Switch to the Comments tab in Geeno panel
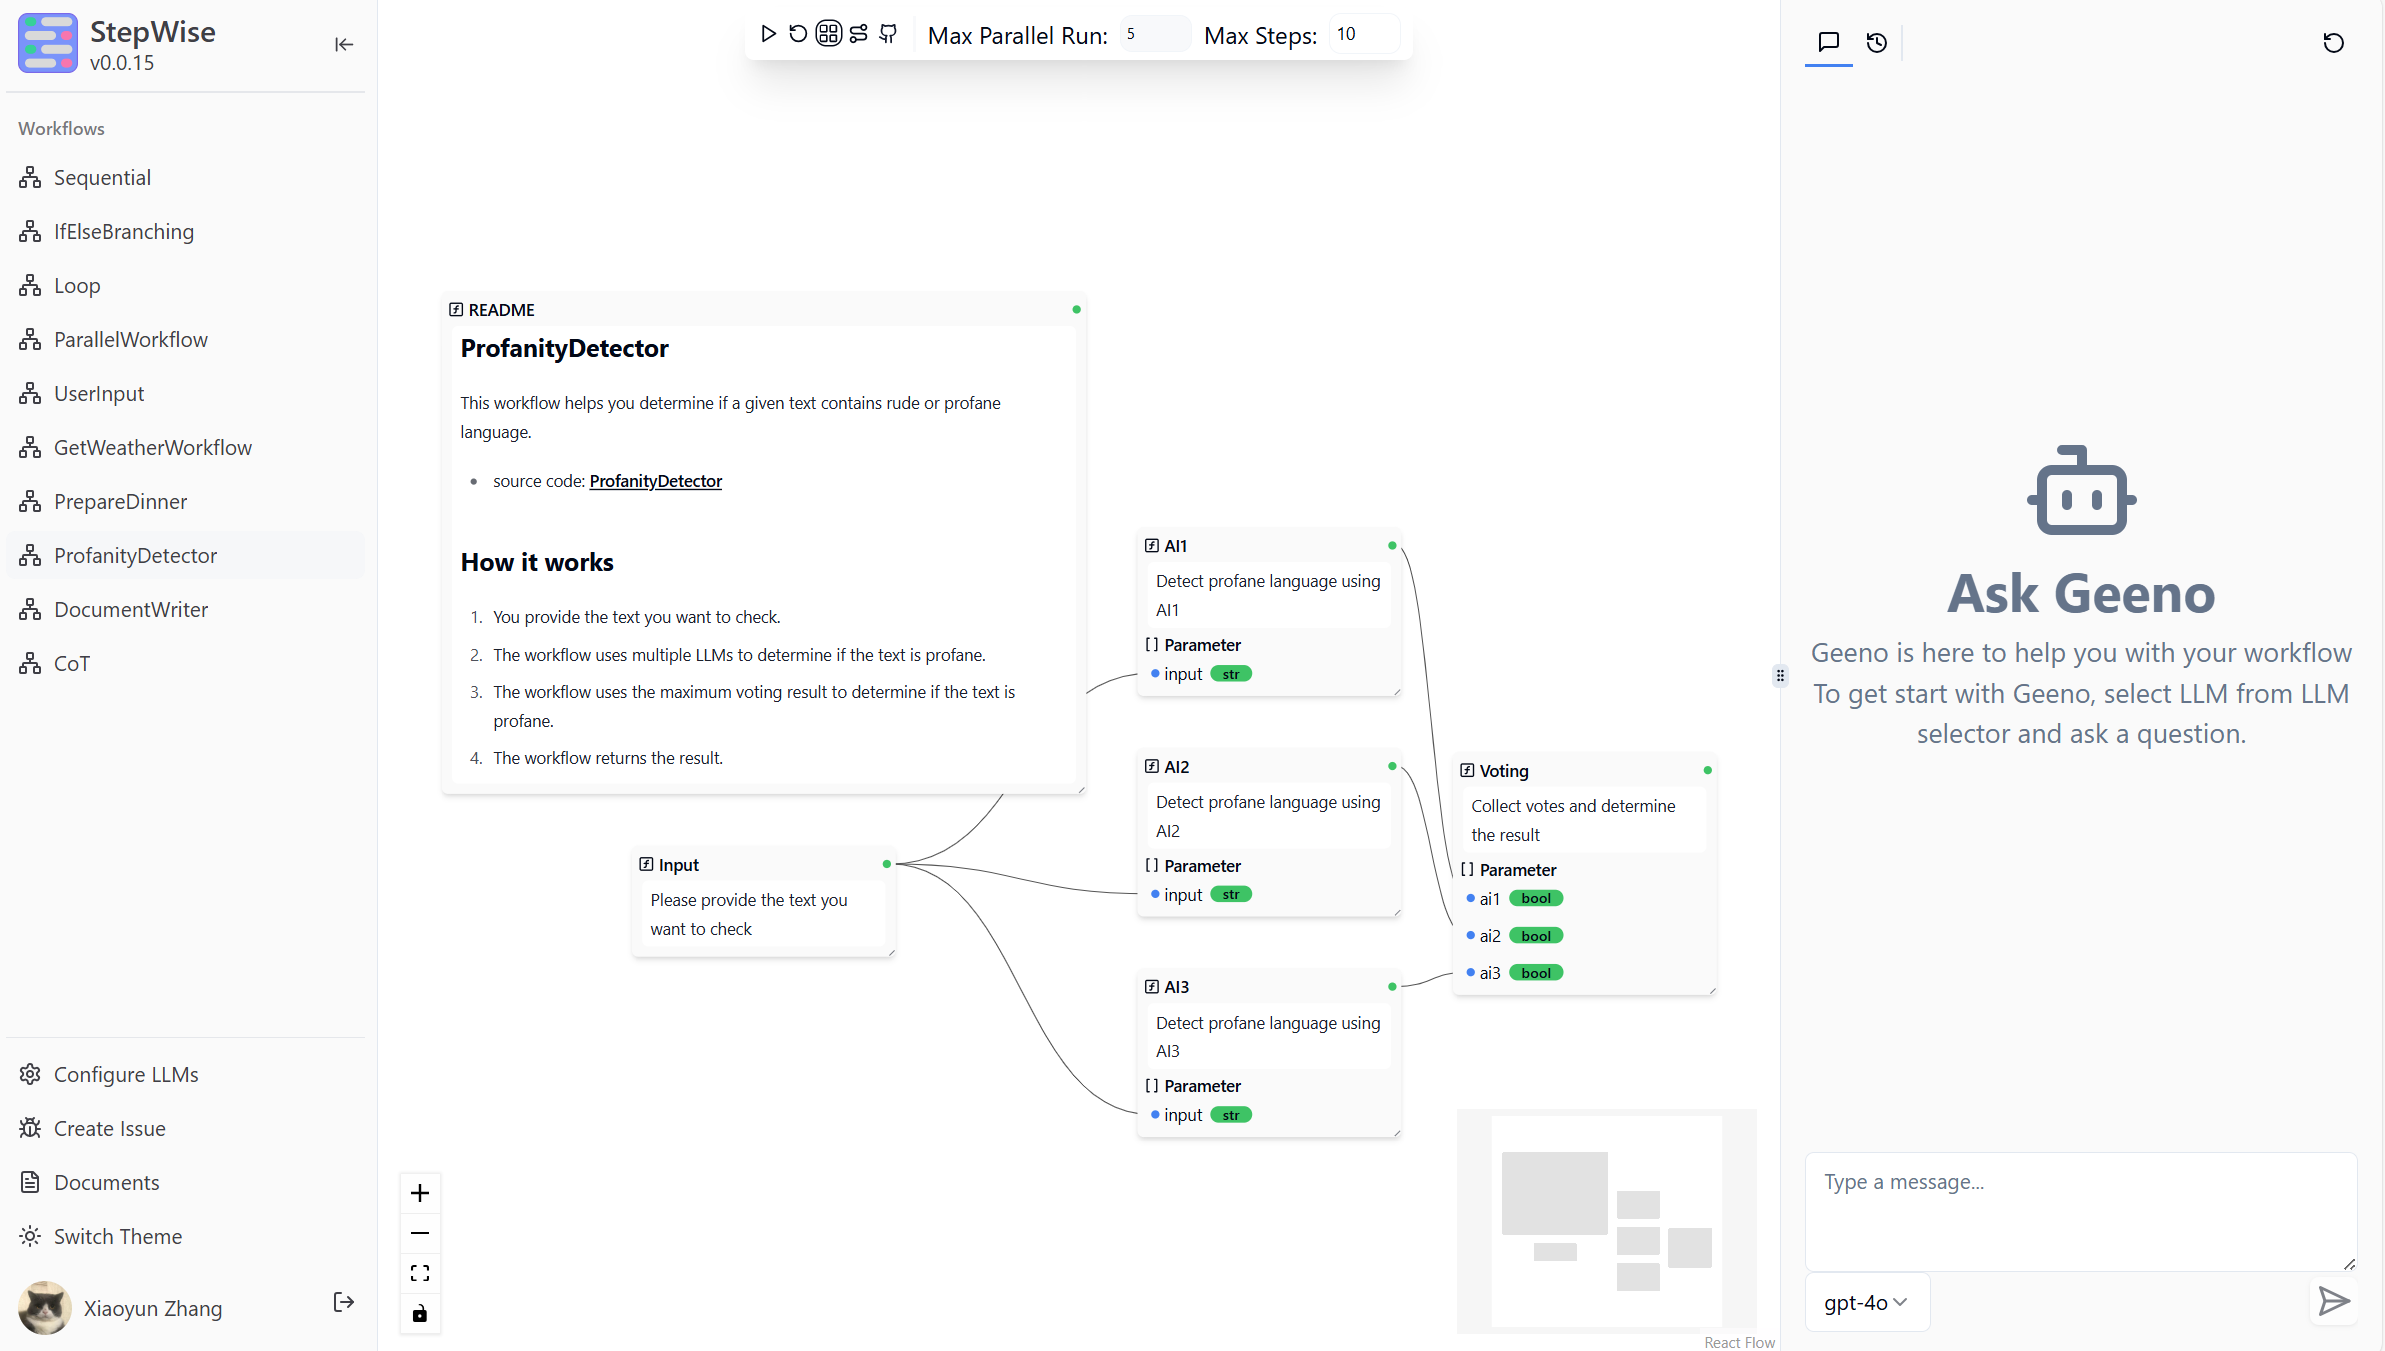Screen dimensions: 2385x1351 [1828, 43]
